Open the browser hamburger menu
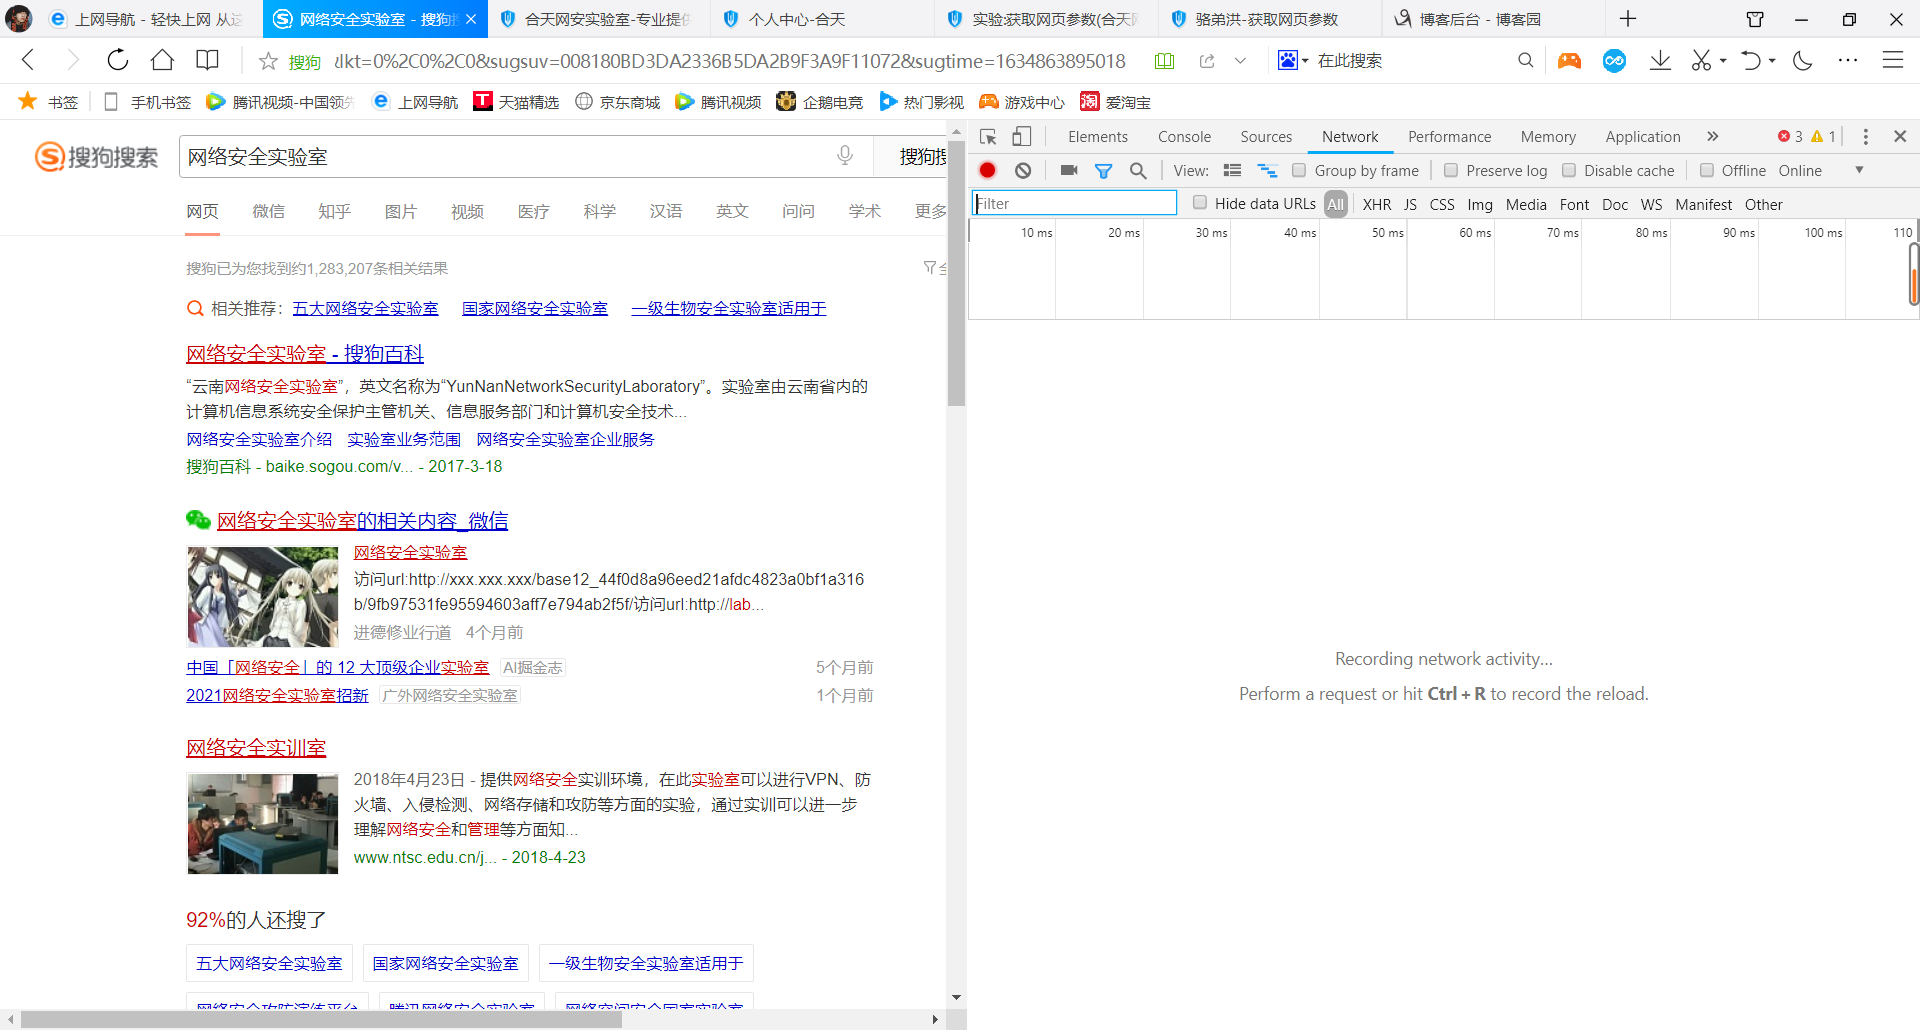The height and width of the screenshot is (1030, 1920). (1893, 60)
